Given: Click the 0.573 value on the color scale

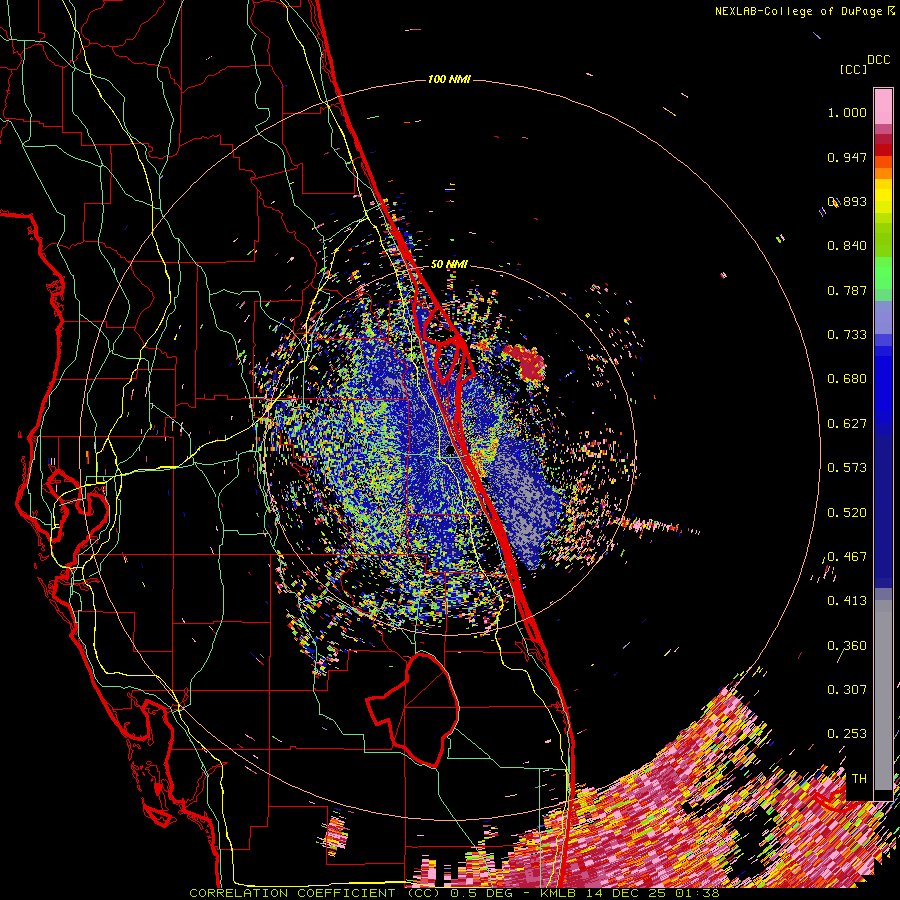Looking at the screenshot, I should coord(847,468).
